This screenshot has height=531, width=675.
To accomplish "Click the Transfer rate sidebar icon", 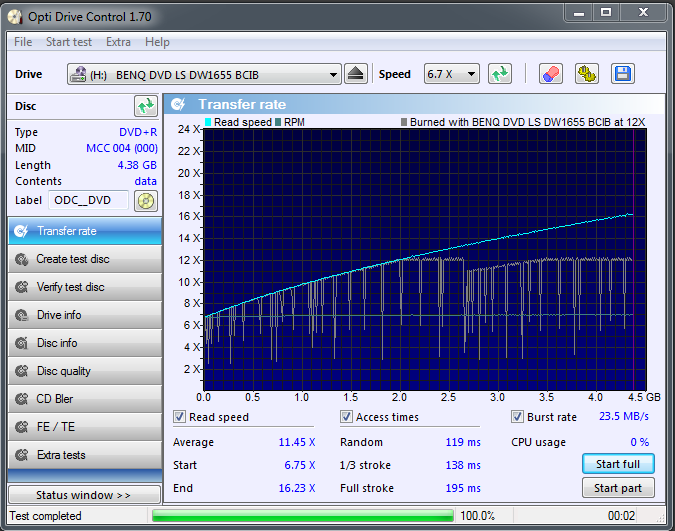I will point(21,231).
